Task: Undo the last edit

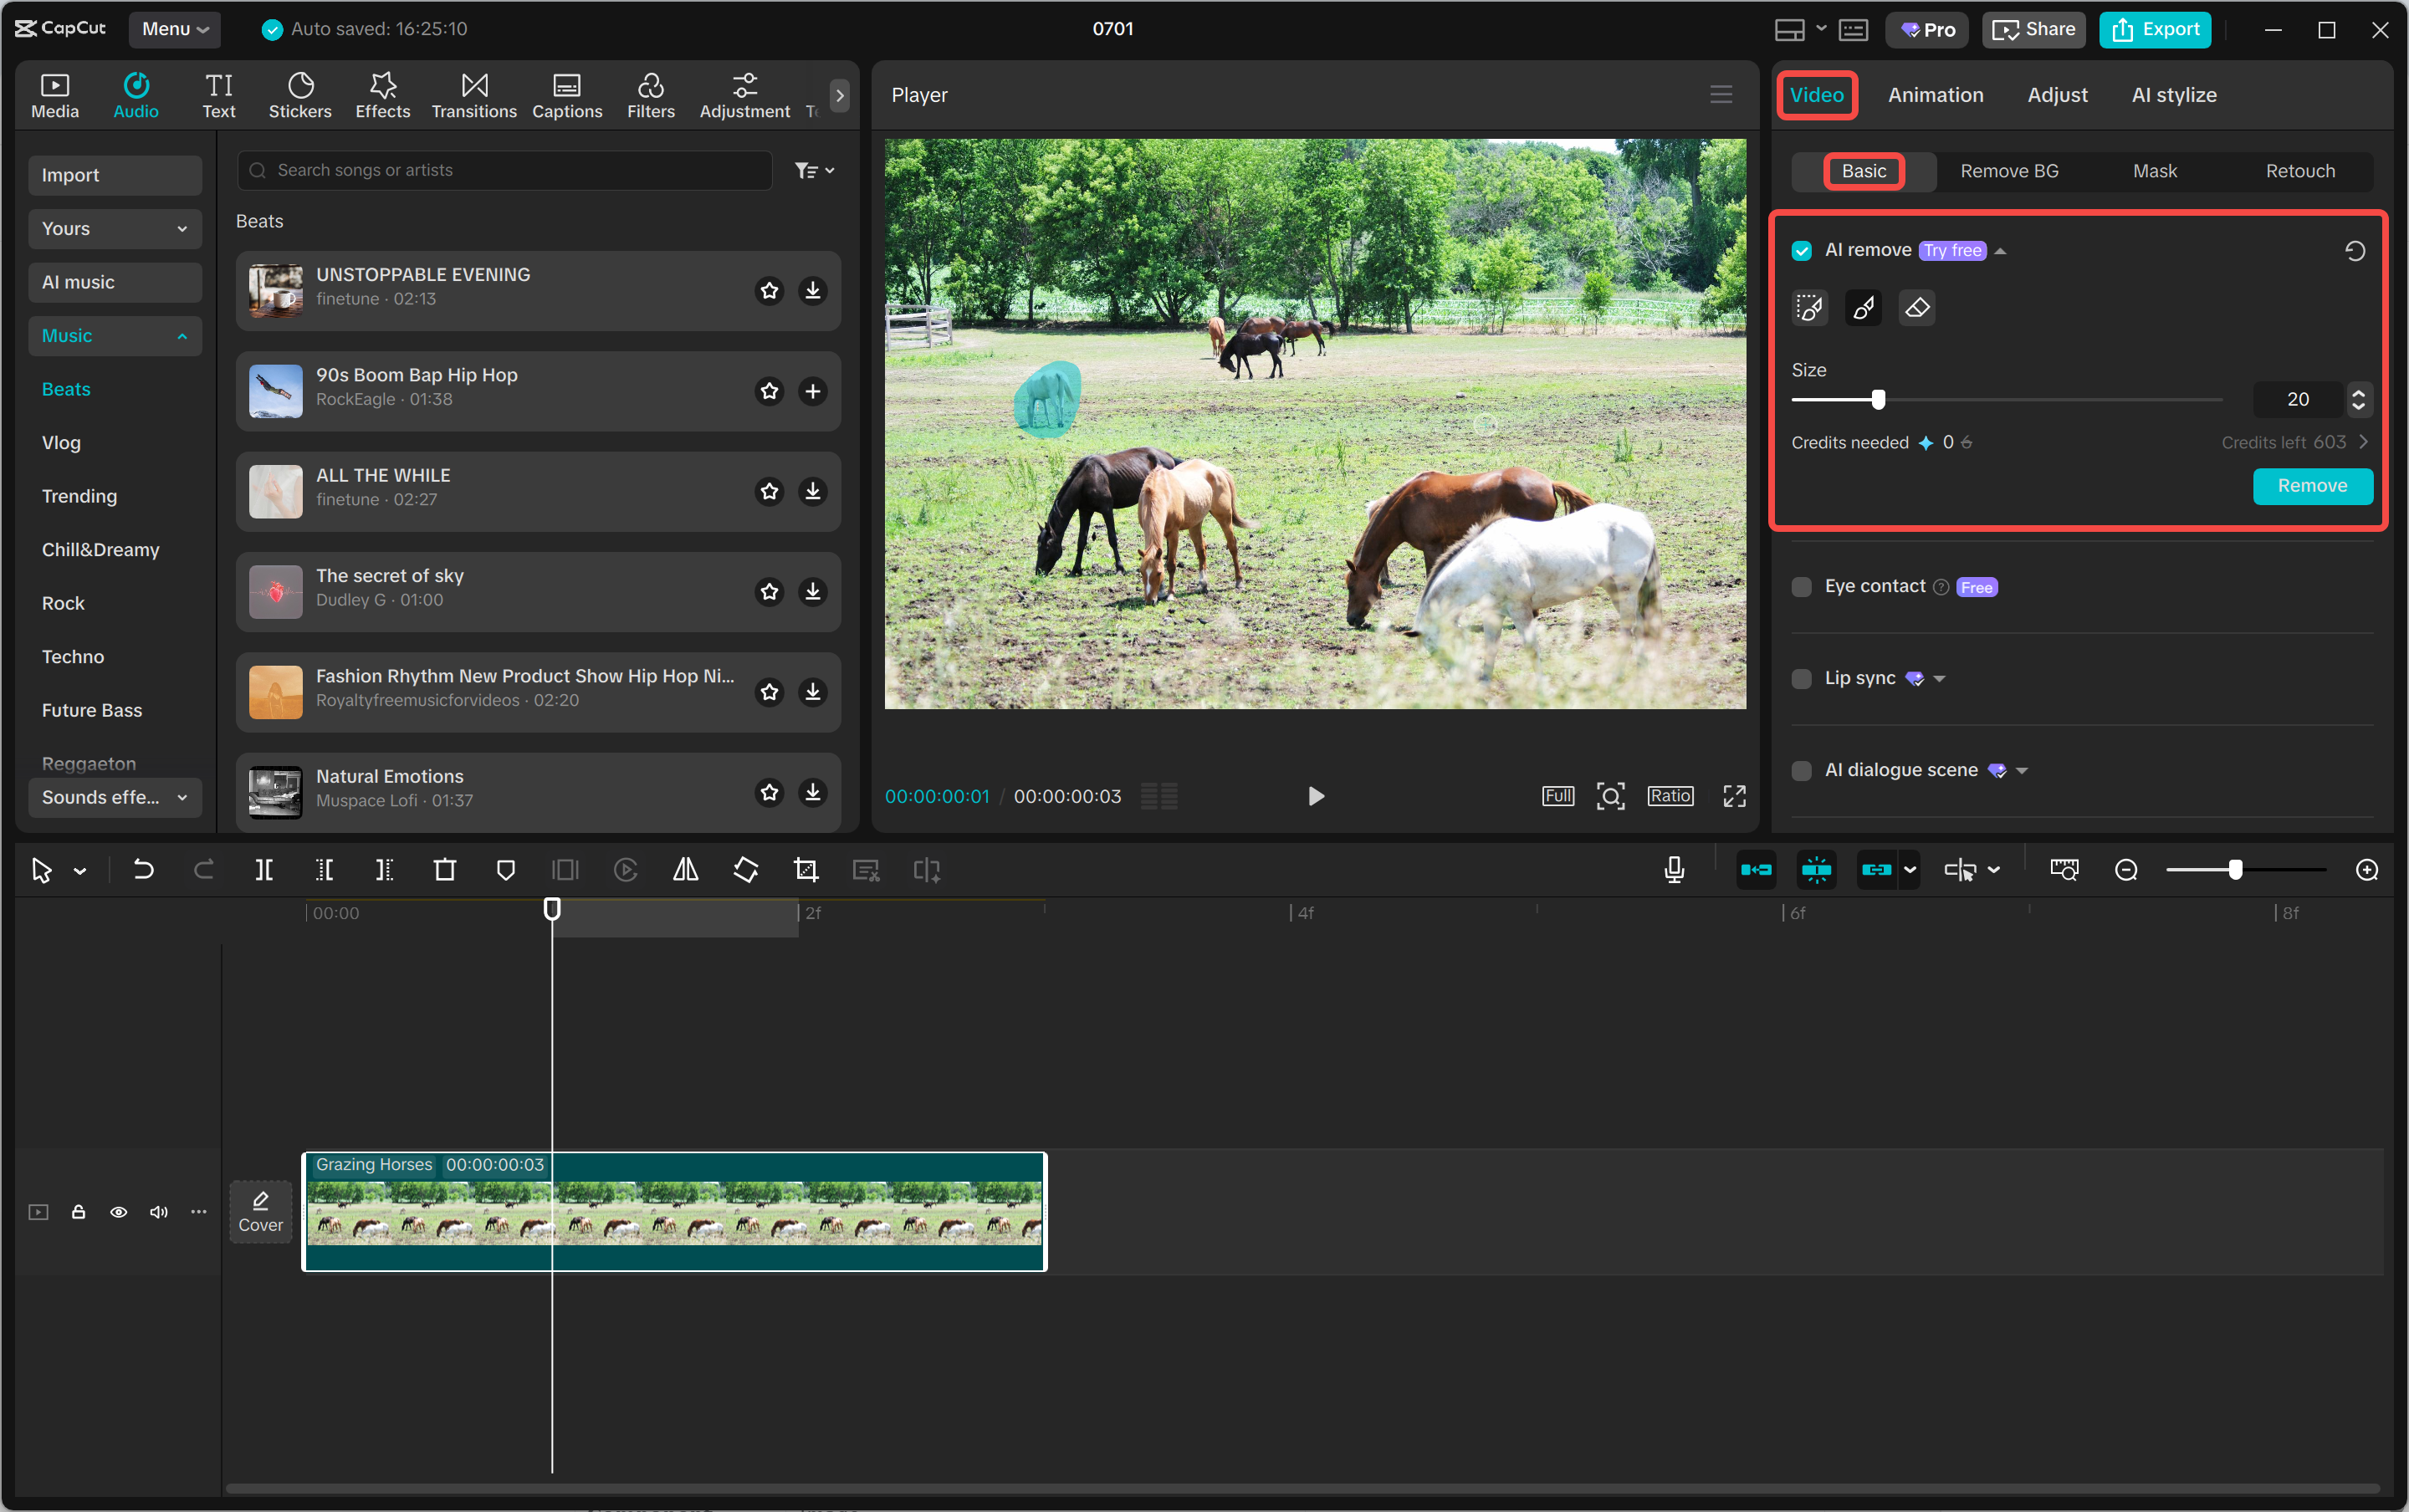Action: [x=144, y=869]
